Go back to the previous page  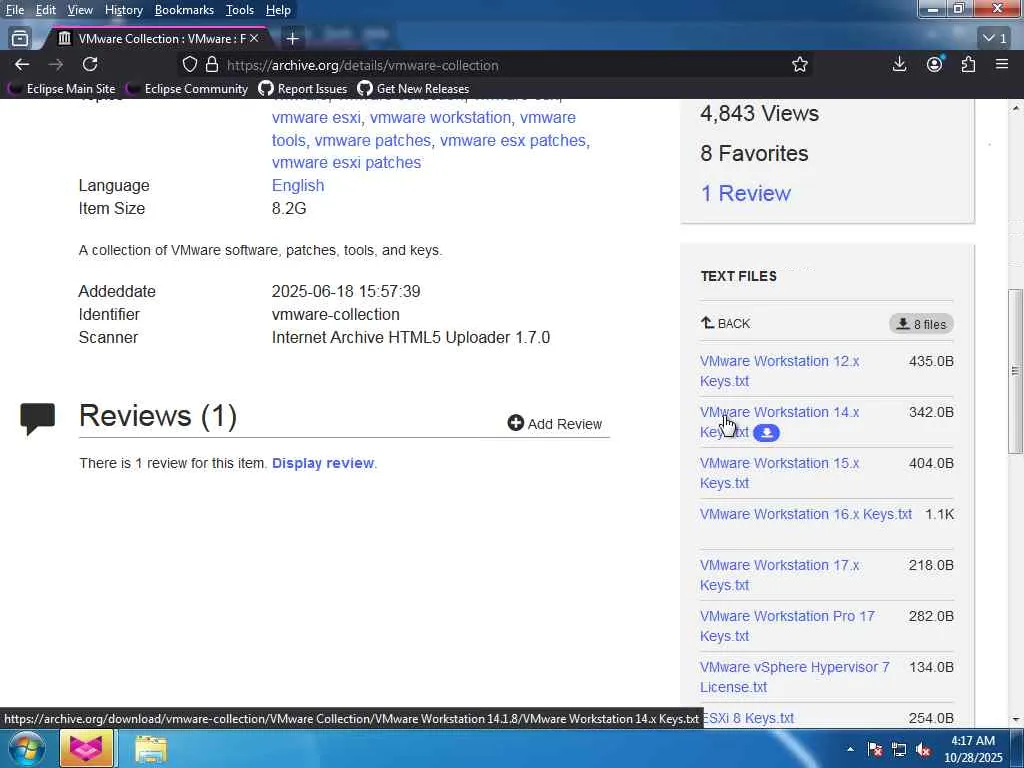point(22,64)
